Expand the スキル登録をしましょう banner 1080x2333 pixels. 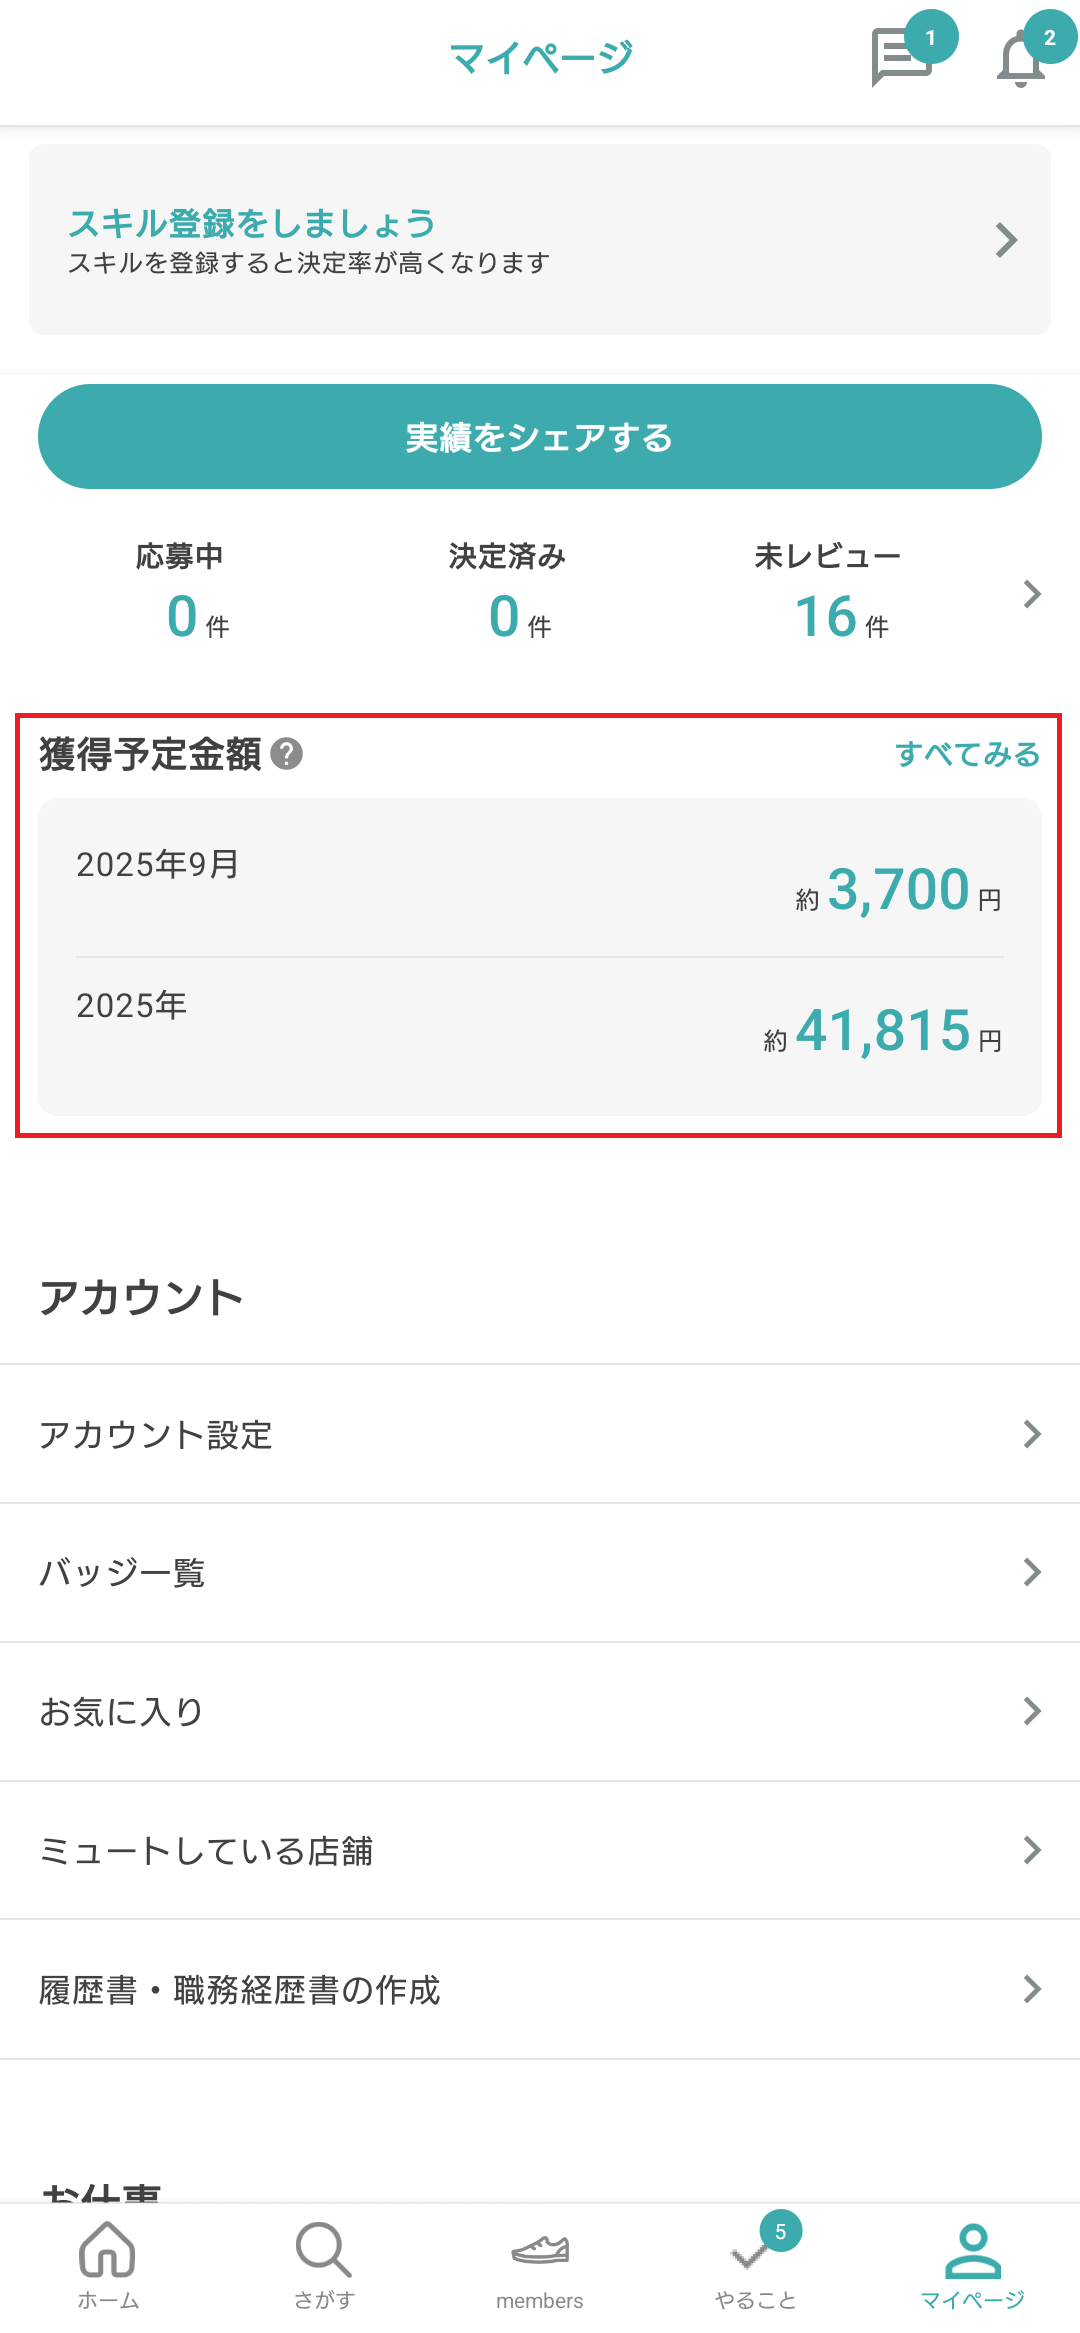point(540,240)
